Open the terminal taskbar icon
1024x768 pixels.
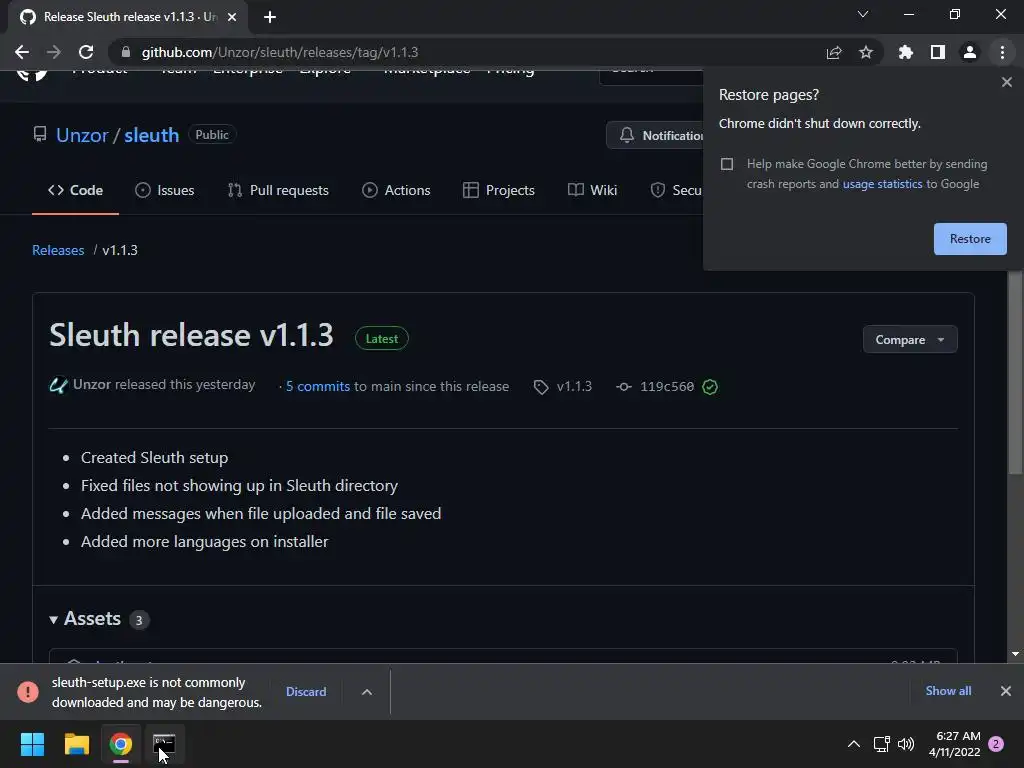click(164, 744)
